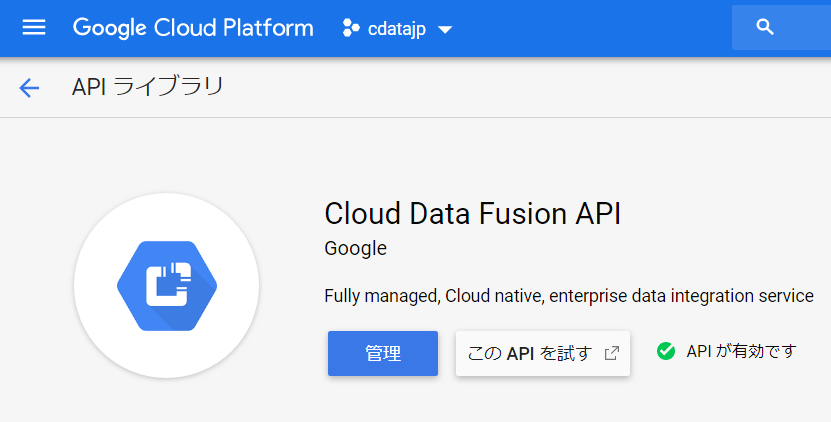The image size is (831, 422).
Task: Click the Google Cloud Platform logo text
Action: point(193,28)
